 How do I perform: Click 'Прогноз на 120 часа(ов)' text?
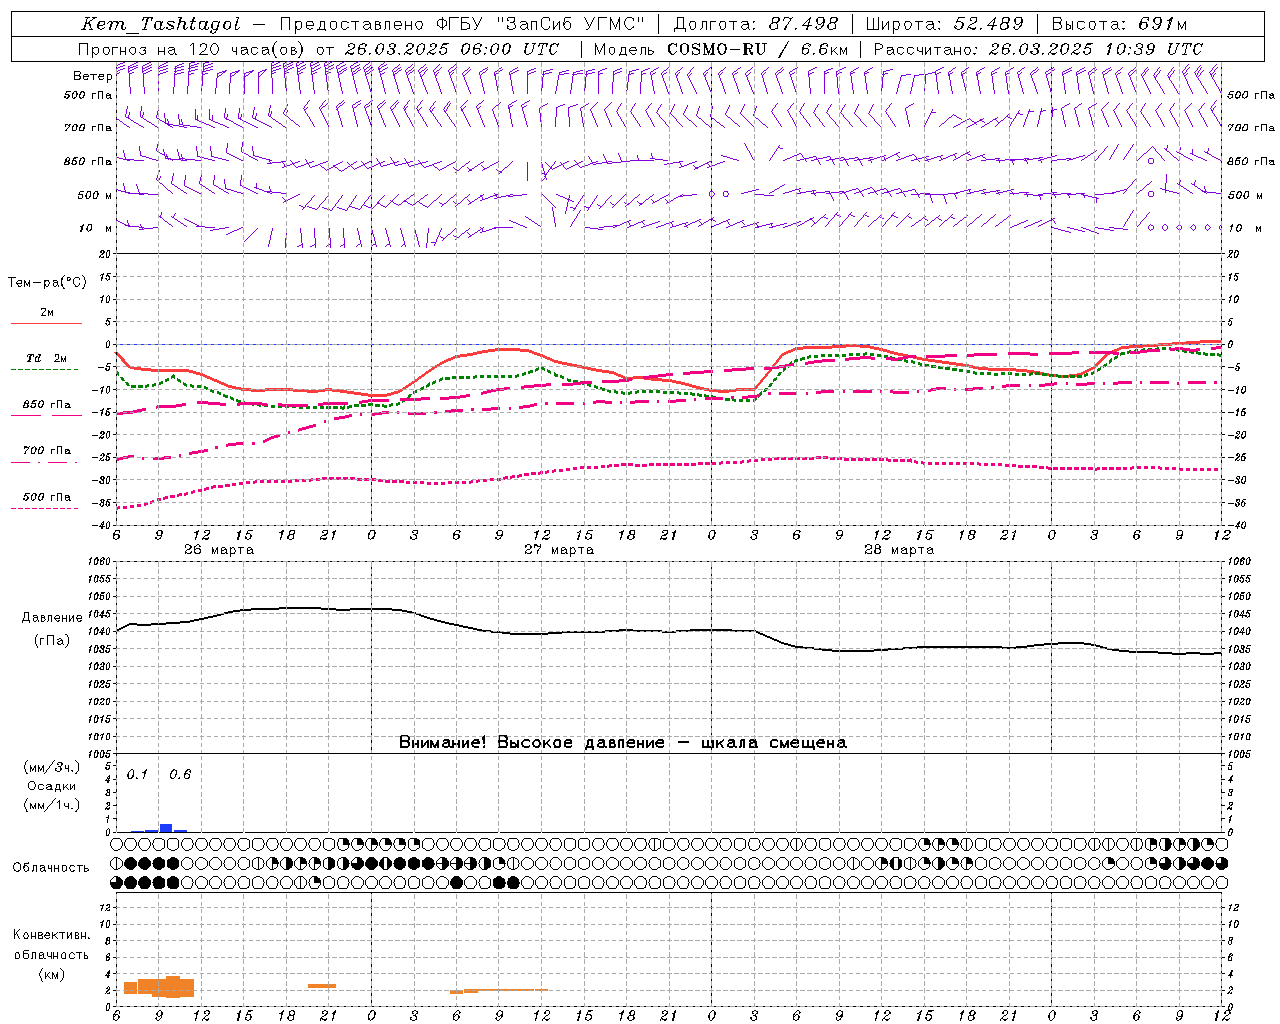click(x=194, y=49)
